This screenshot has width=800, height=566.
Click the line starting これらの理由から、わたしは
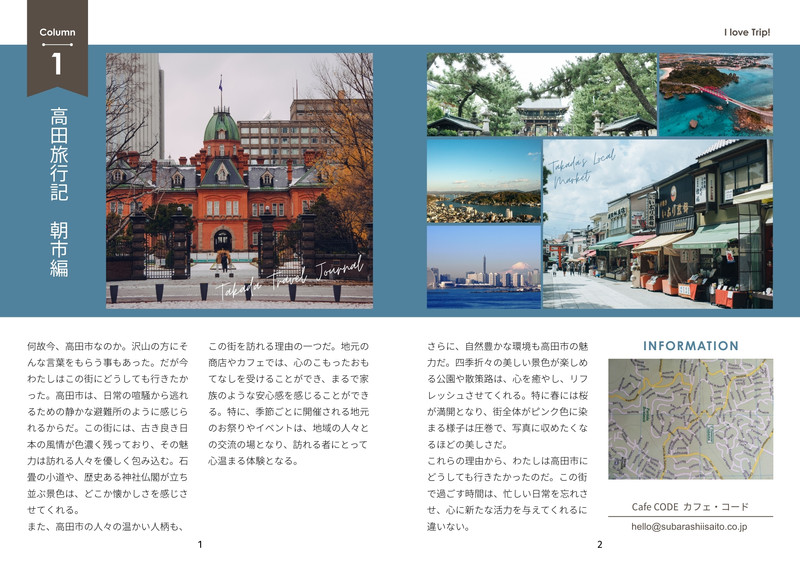[508, 461]
